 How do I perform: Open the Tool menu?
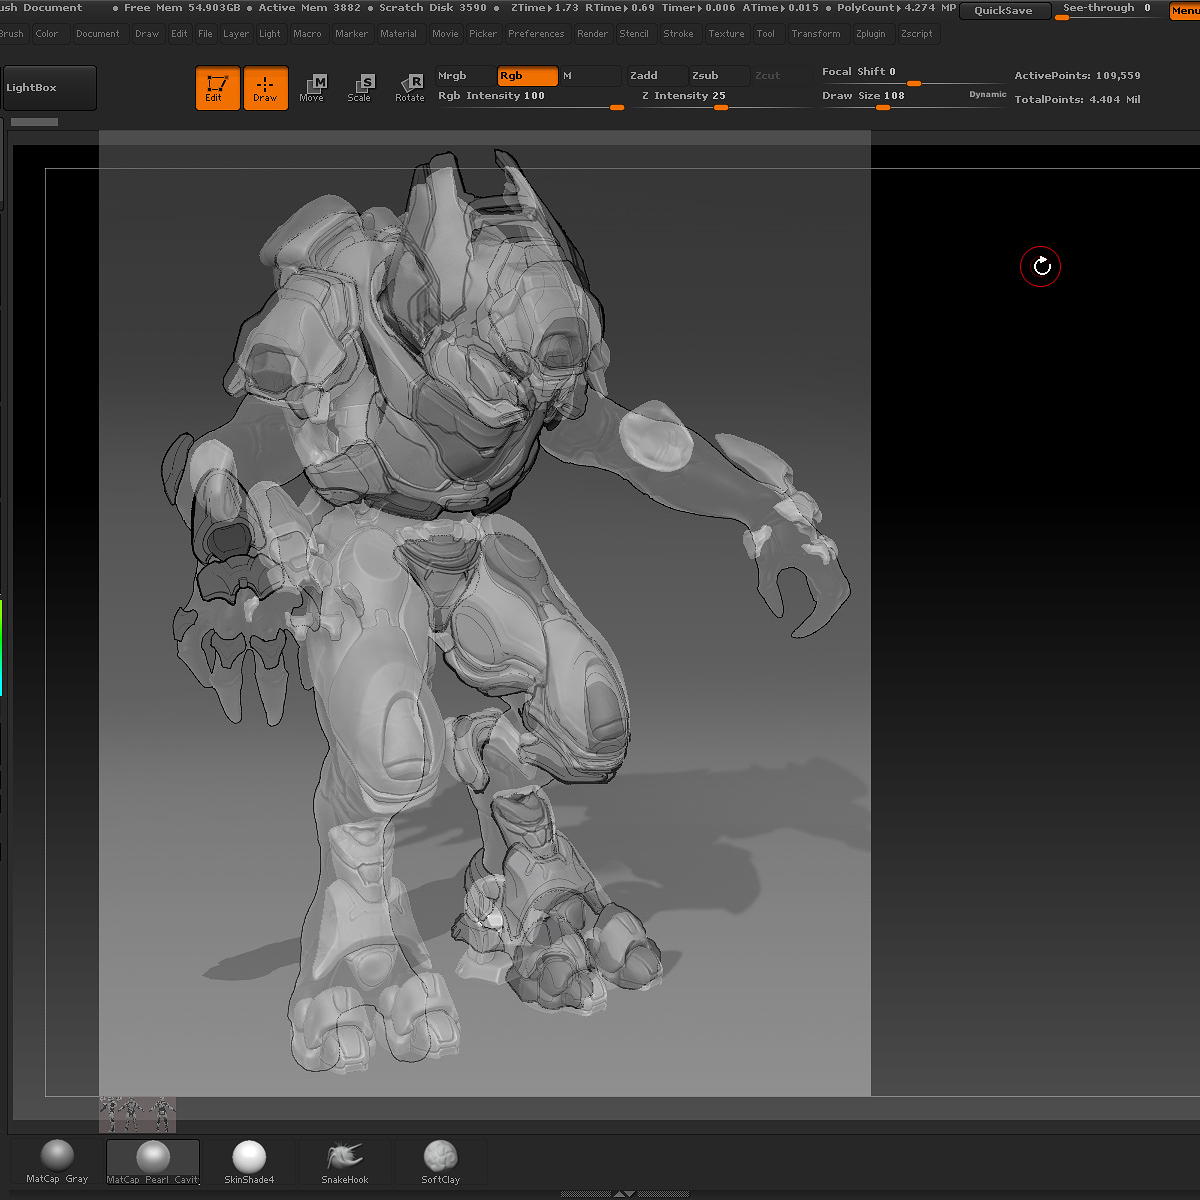[x=766, y=34]
